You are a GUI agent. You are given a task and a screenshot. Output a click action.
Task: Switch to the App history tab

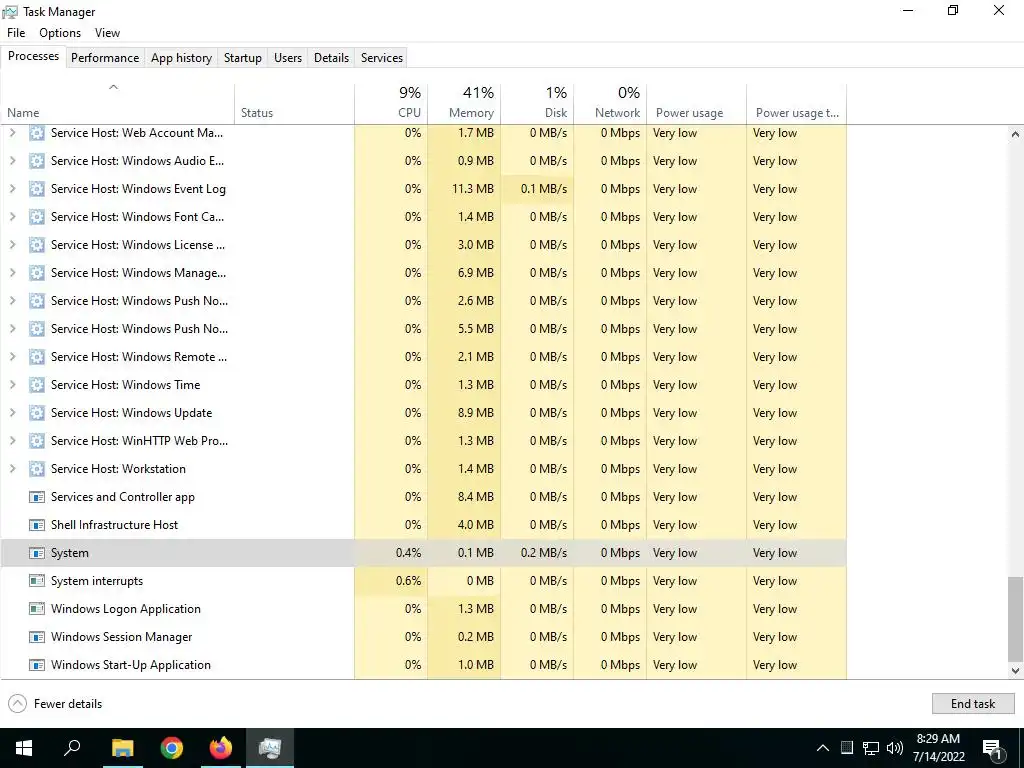182,57
